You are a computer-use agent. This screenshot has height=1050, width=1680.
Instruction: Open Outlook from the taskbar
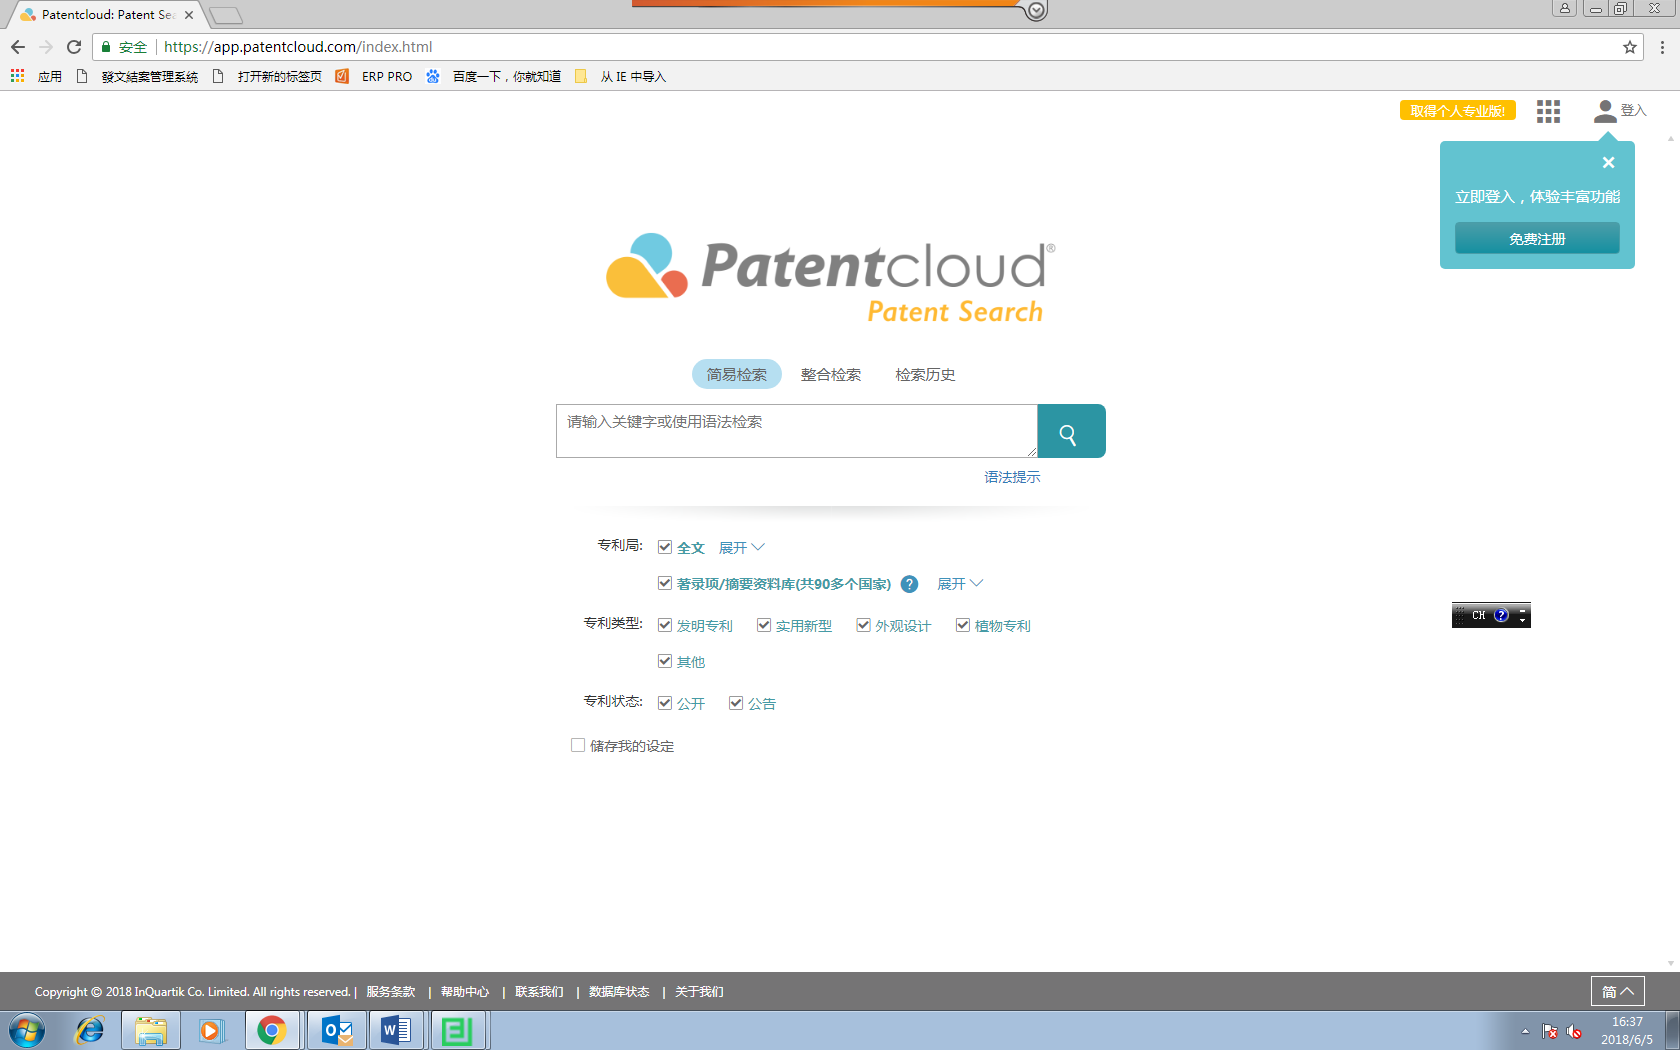tap(337, 1030)
